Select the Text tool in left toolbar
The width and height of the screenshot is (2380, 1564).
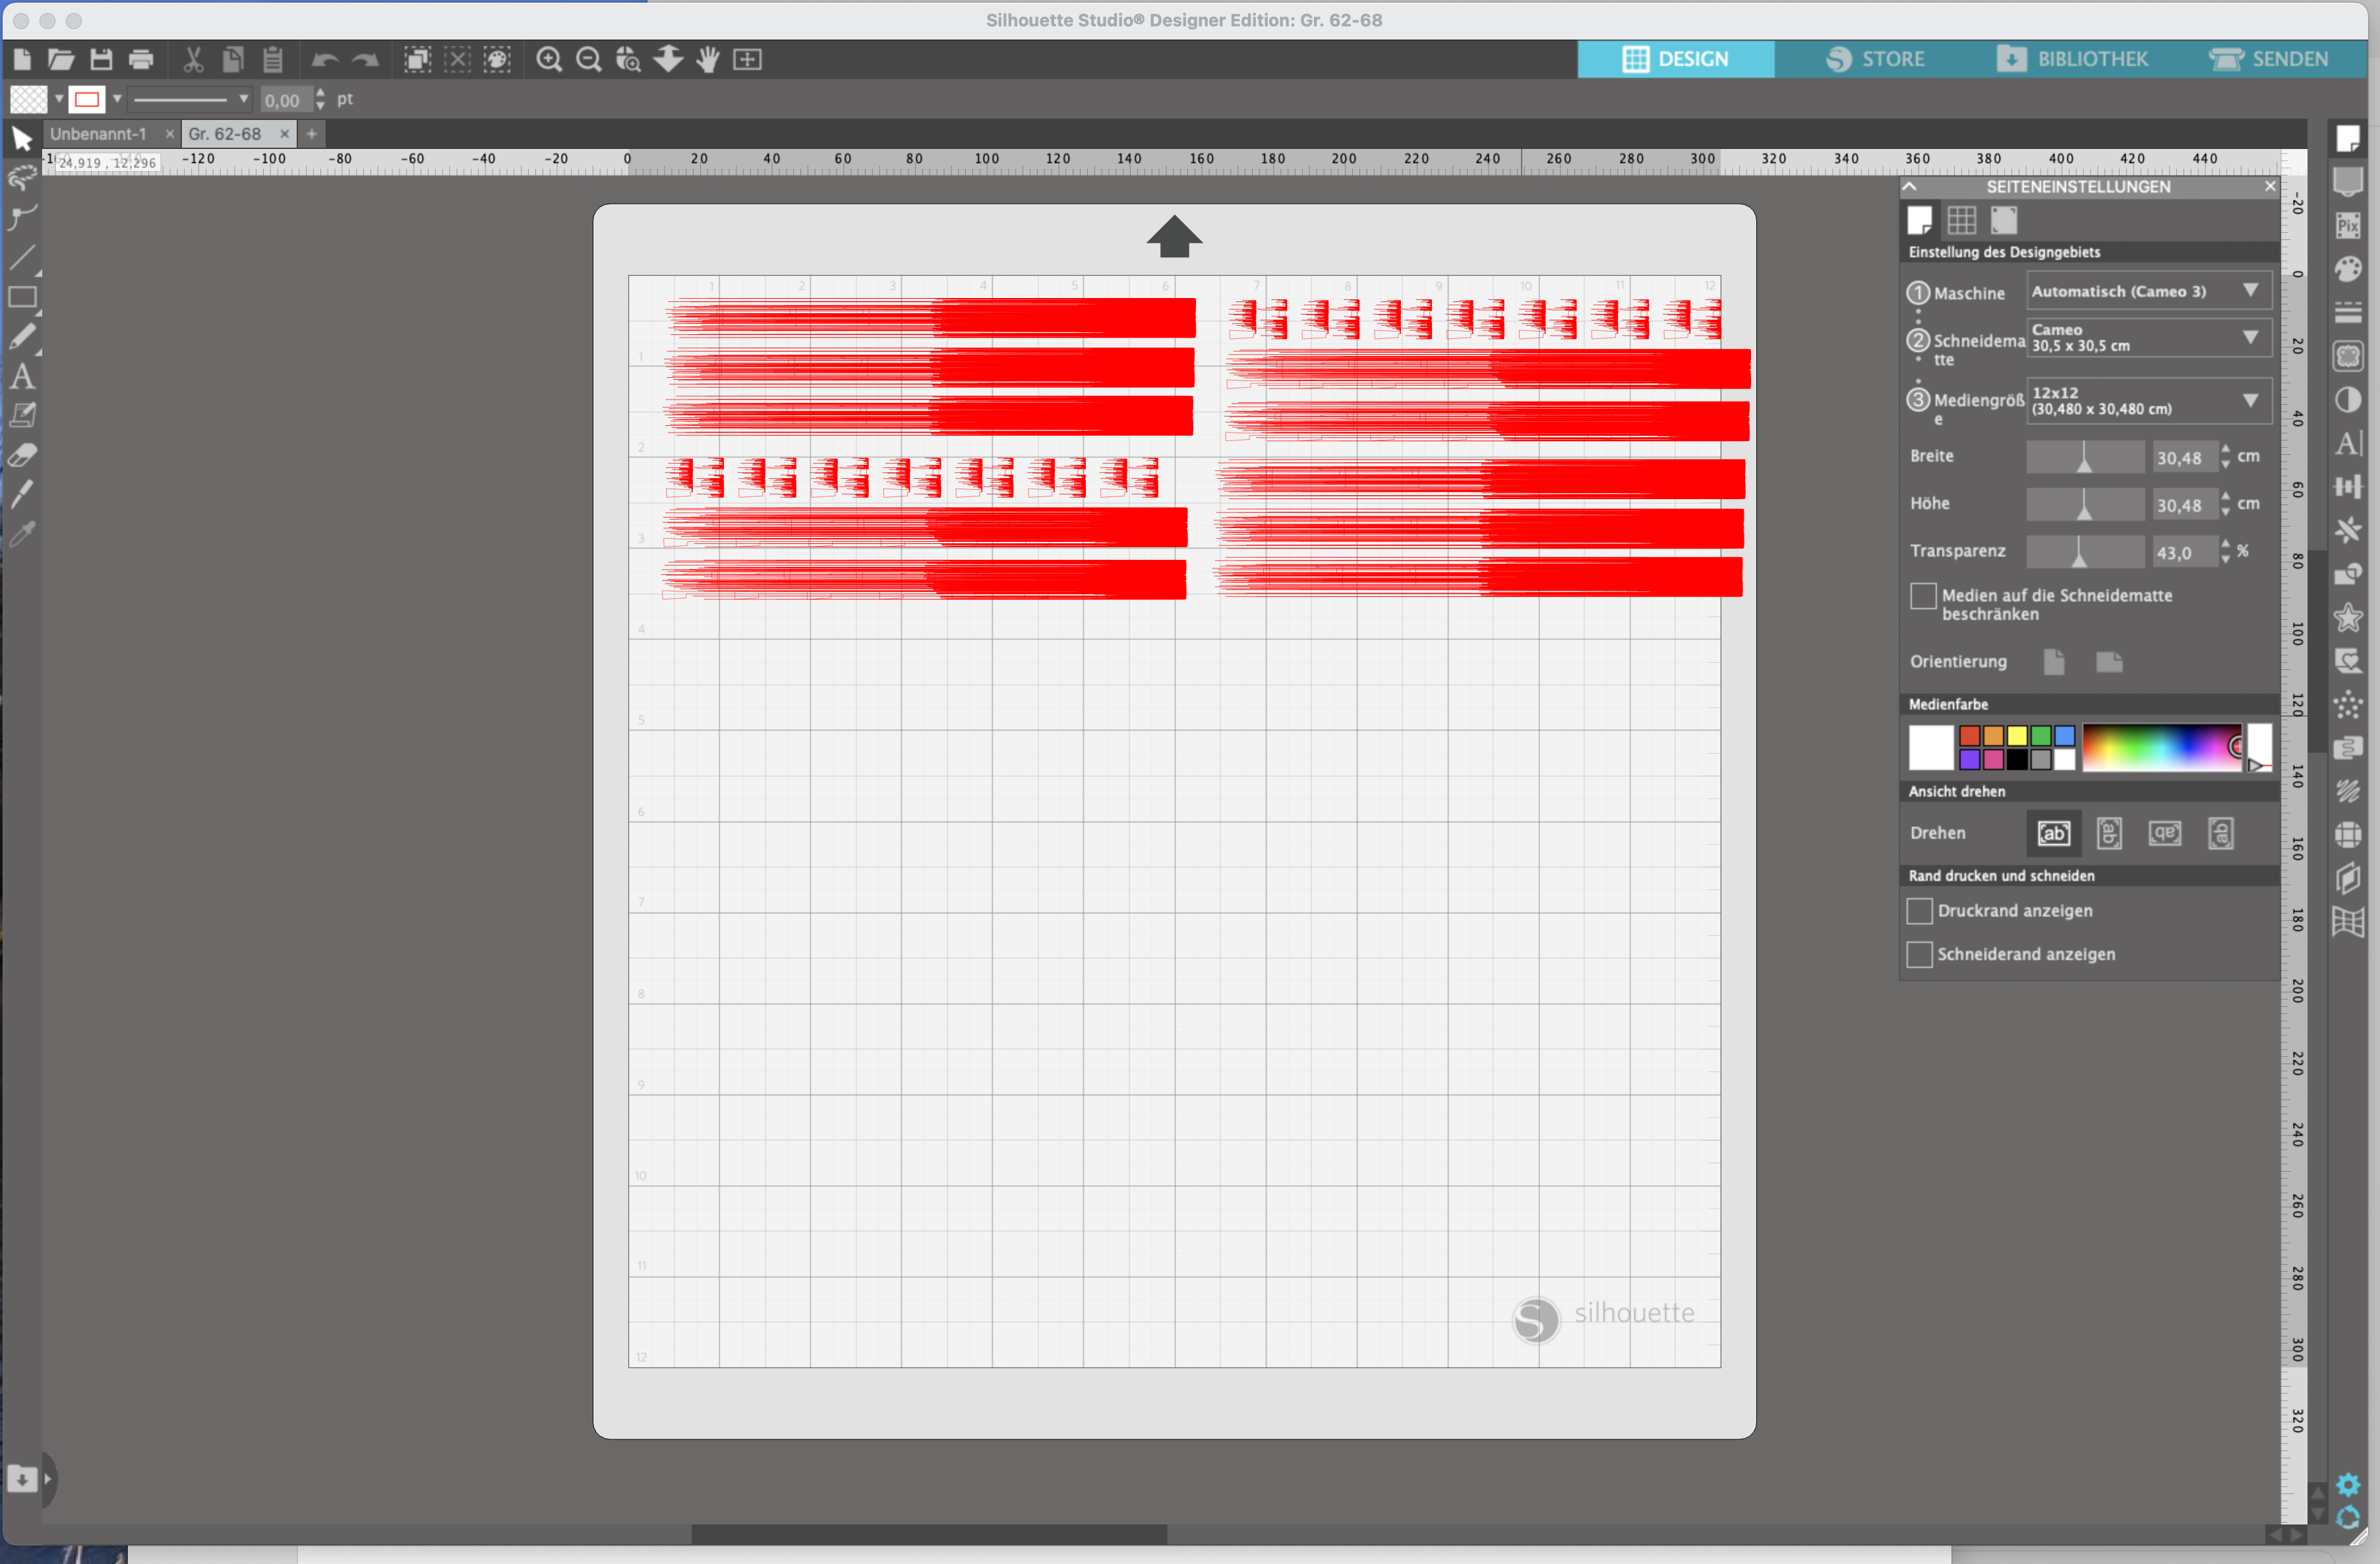[x=22, y=377]
